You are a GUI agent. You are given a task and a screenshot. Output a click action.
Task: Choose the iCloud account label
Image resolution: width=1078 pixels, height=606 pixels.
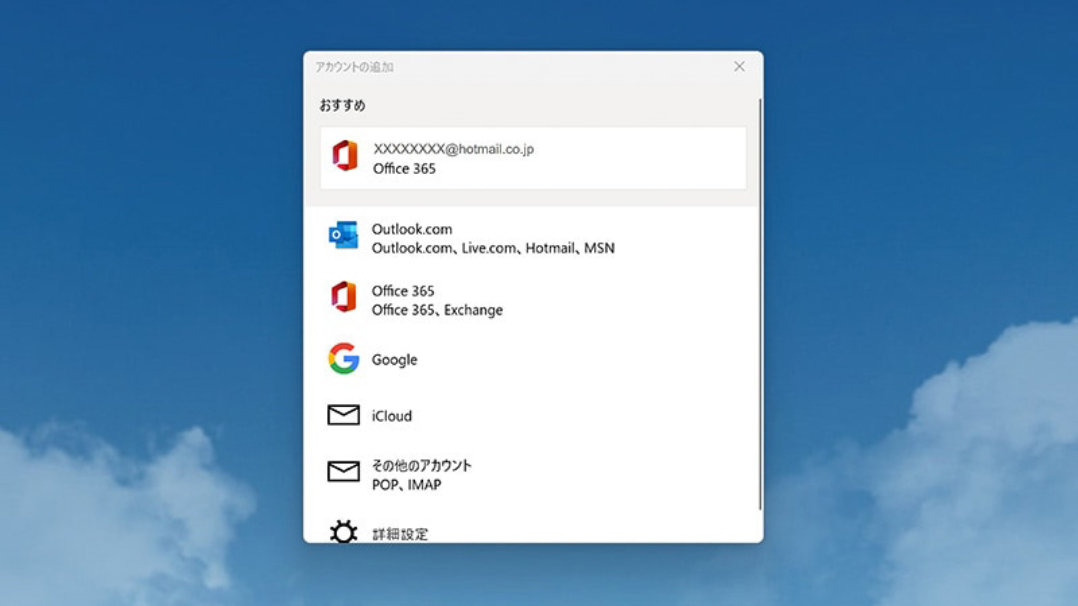point(392,416)
